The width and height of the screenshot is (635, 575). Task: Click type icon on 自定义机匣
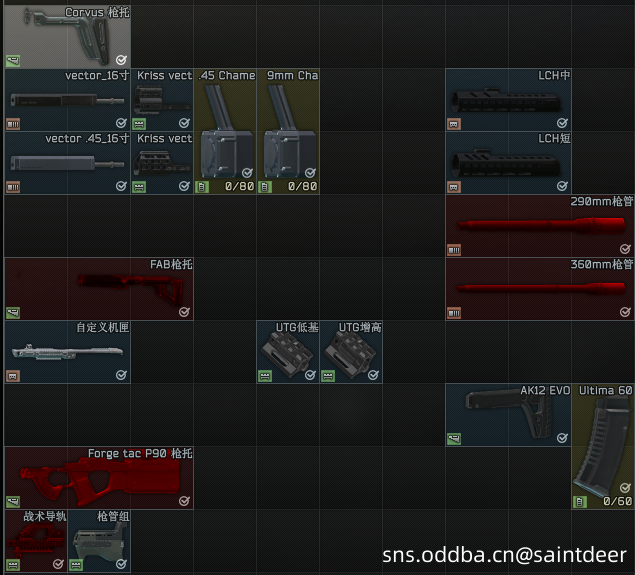(x=13, y=376)
